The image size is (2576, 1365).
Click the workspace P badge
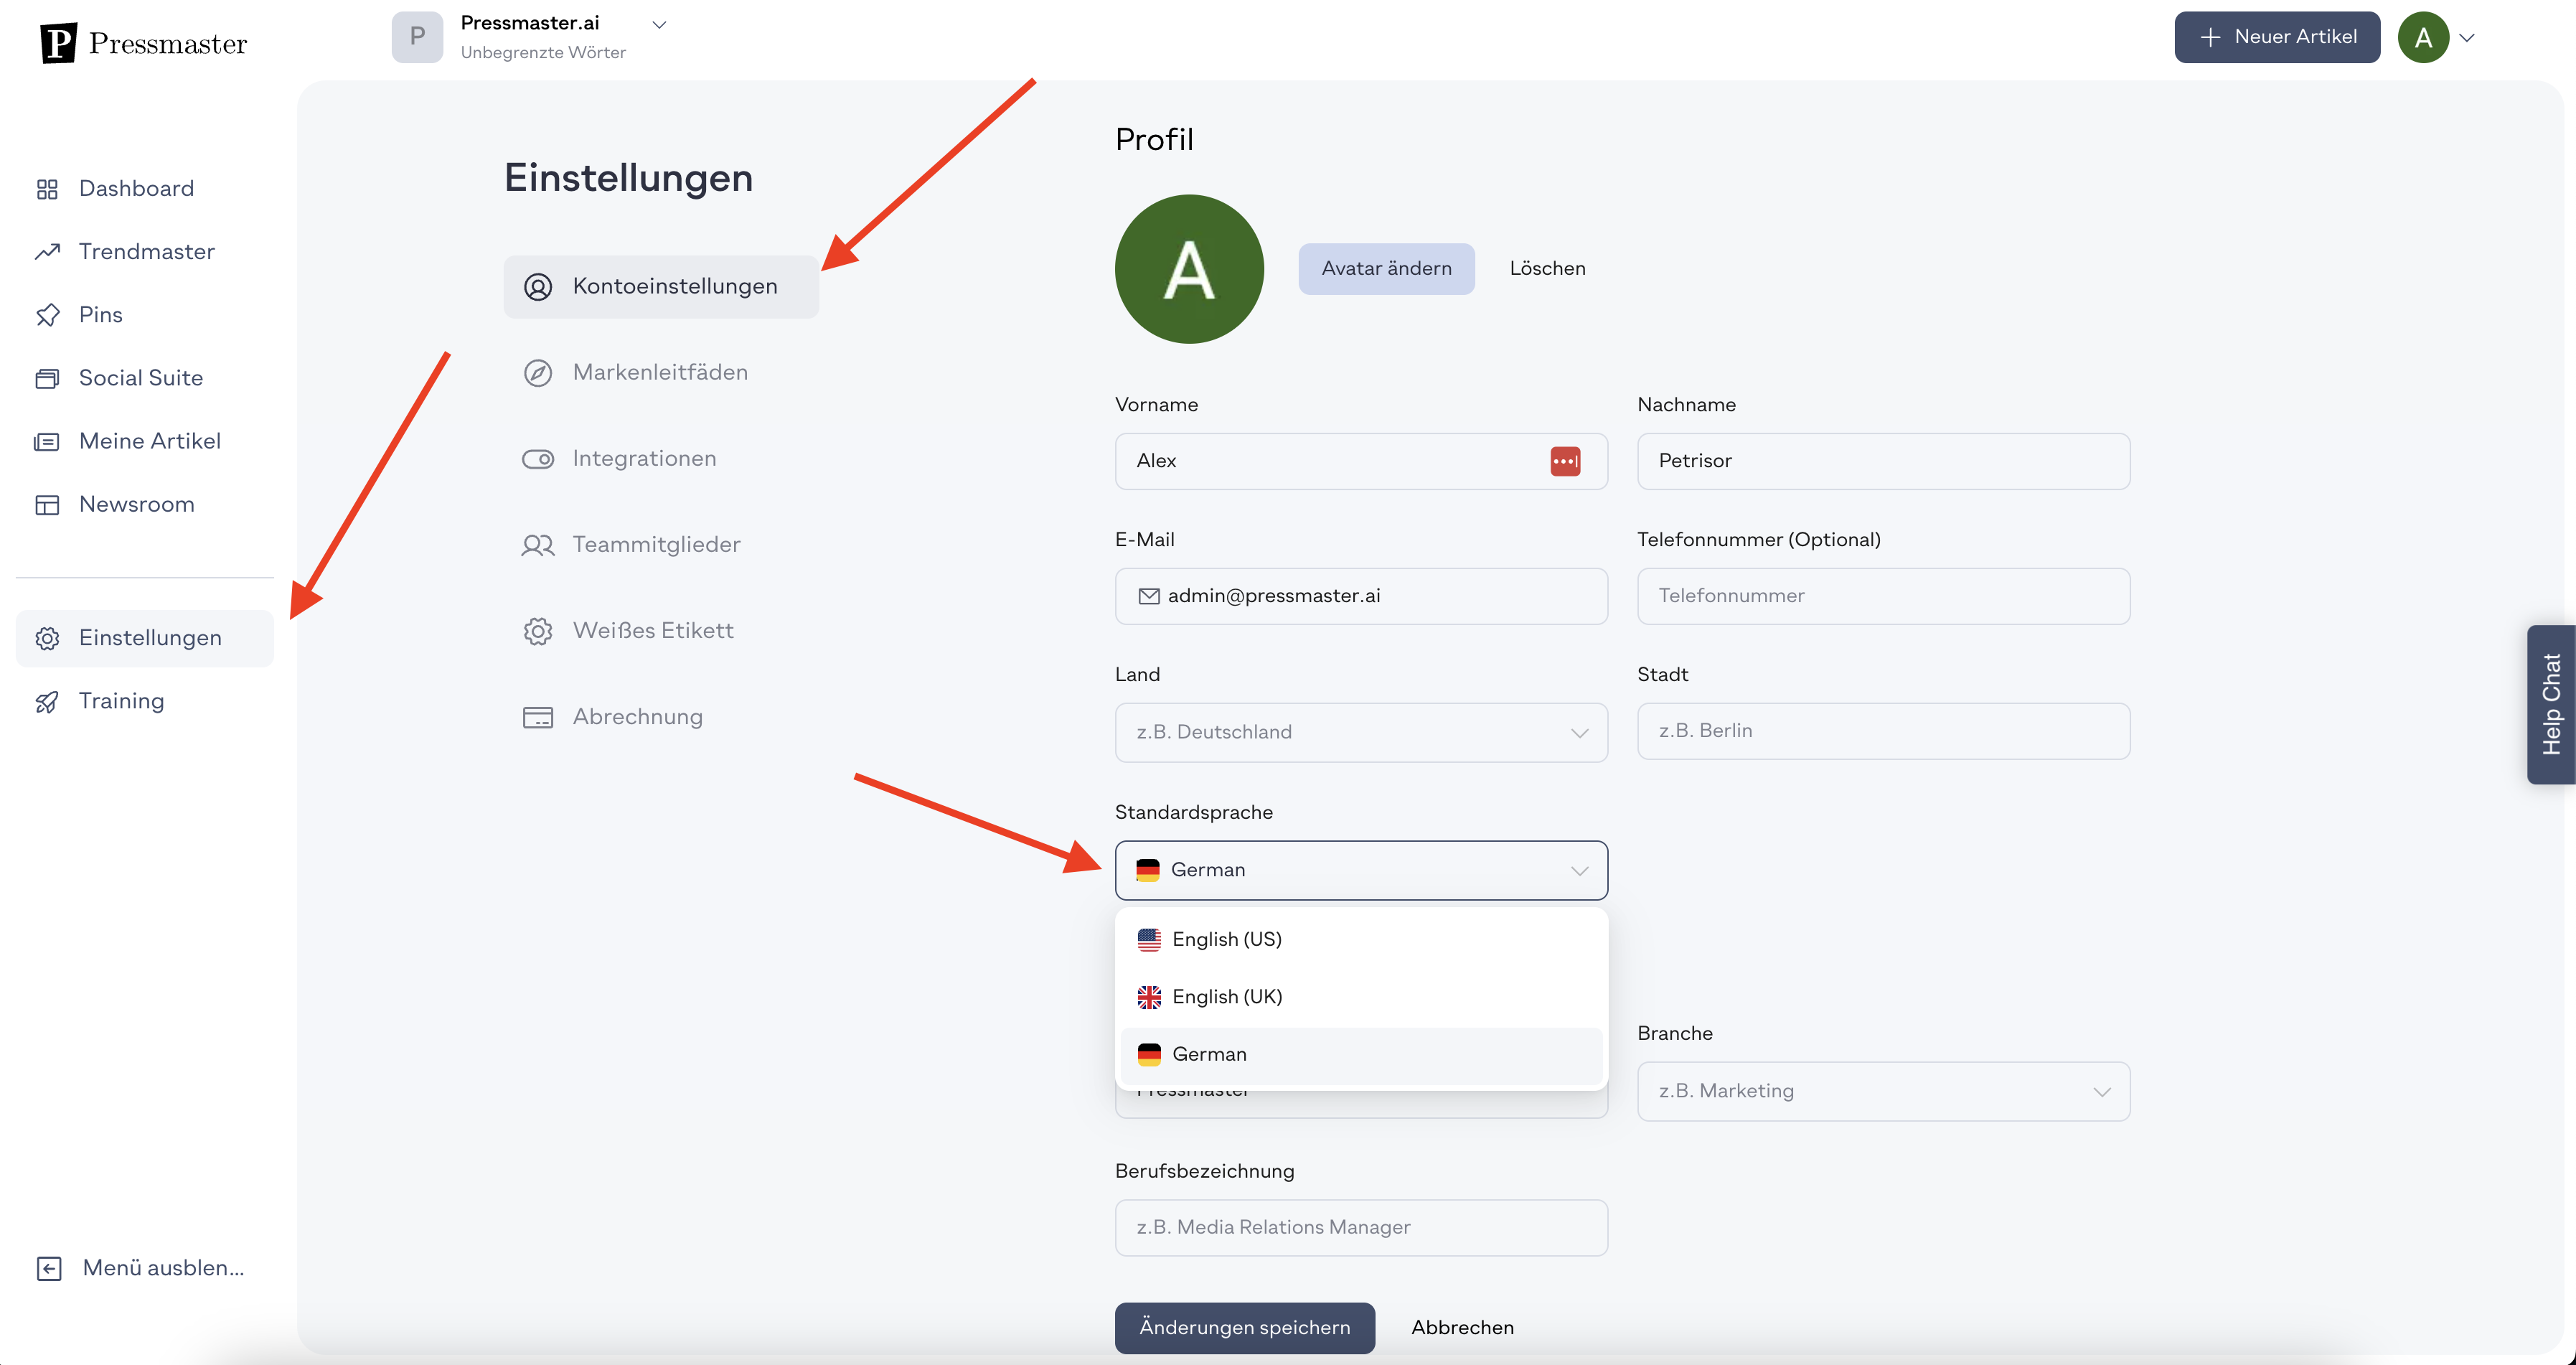(x=417, y=37)
